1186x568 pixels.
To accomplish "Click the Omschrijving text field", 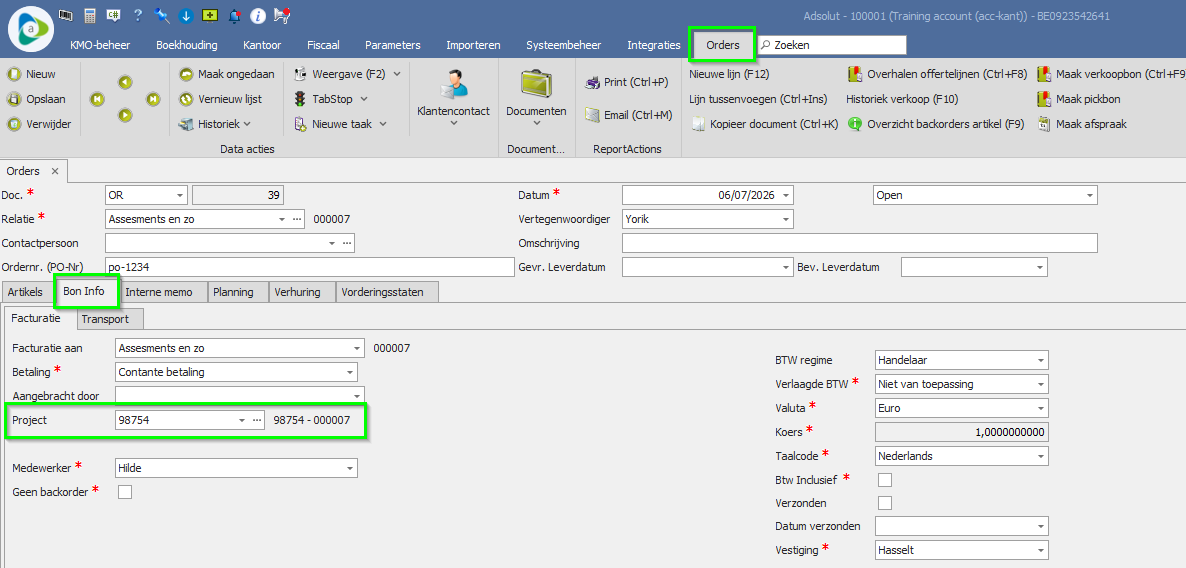I will click(x=859, y=243).
